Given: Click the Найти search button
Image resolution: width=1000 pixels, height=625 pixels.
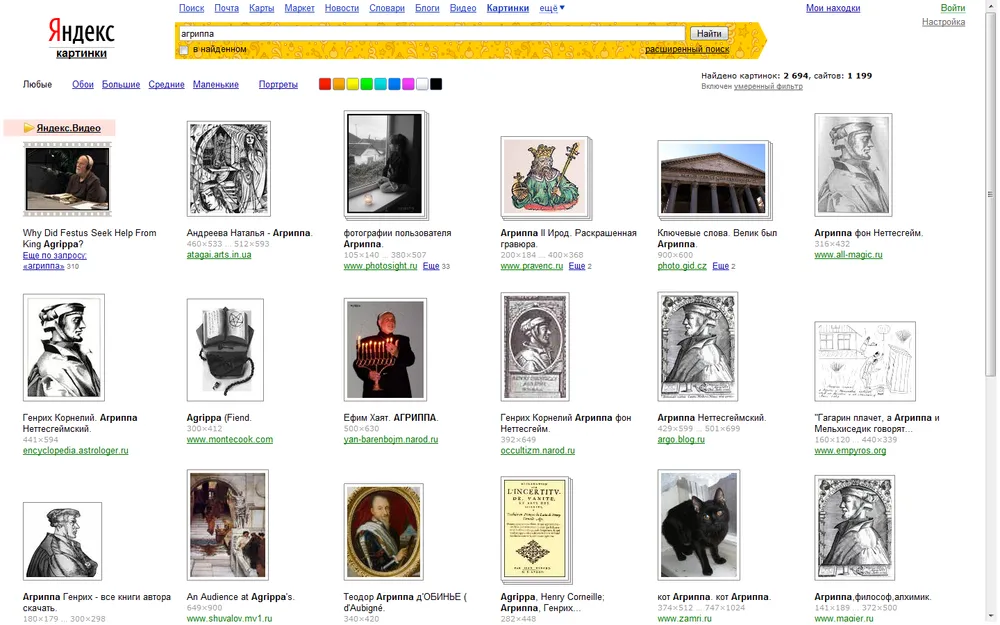Looking at the screenshot, I should pos(709,33).
